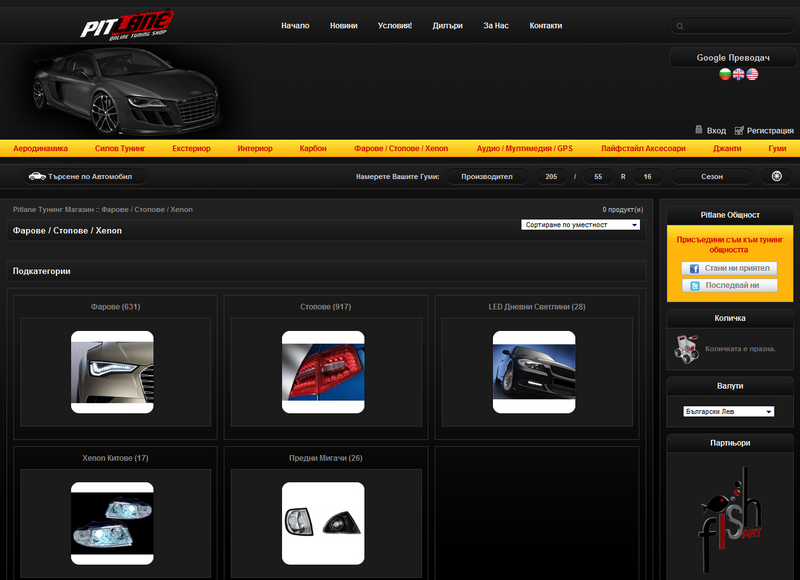Click the 0 продукт(и) count text
The width and height of the screenshot is (800, 580).
coord(622,210)
